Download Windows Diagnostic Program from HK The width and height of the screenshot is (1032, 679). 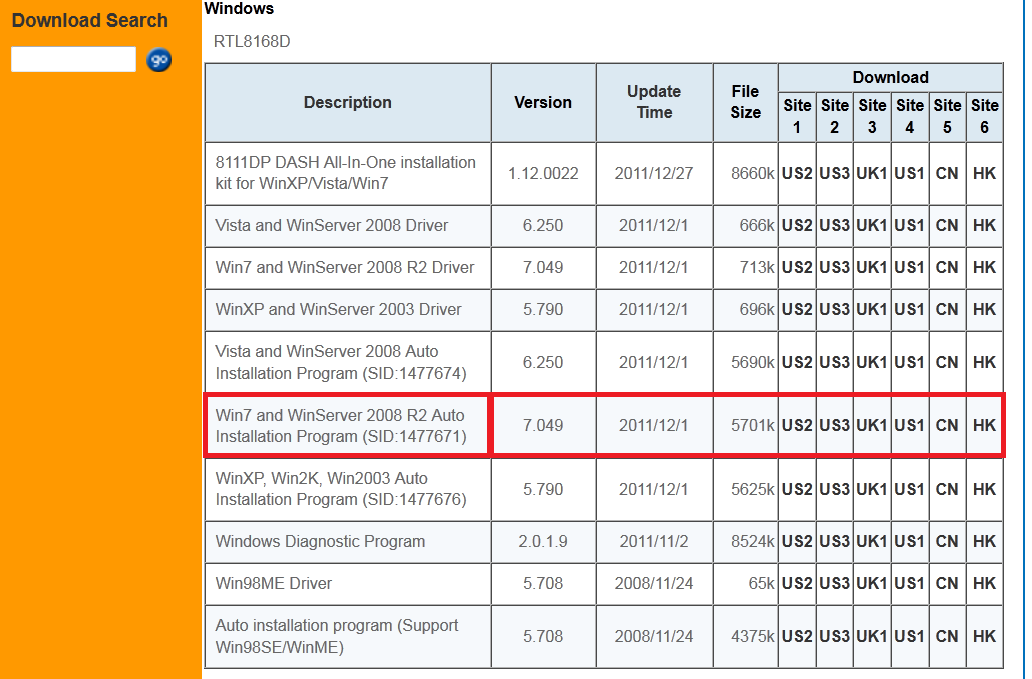click(x=985, y=541)
